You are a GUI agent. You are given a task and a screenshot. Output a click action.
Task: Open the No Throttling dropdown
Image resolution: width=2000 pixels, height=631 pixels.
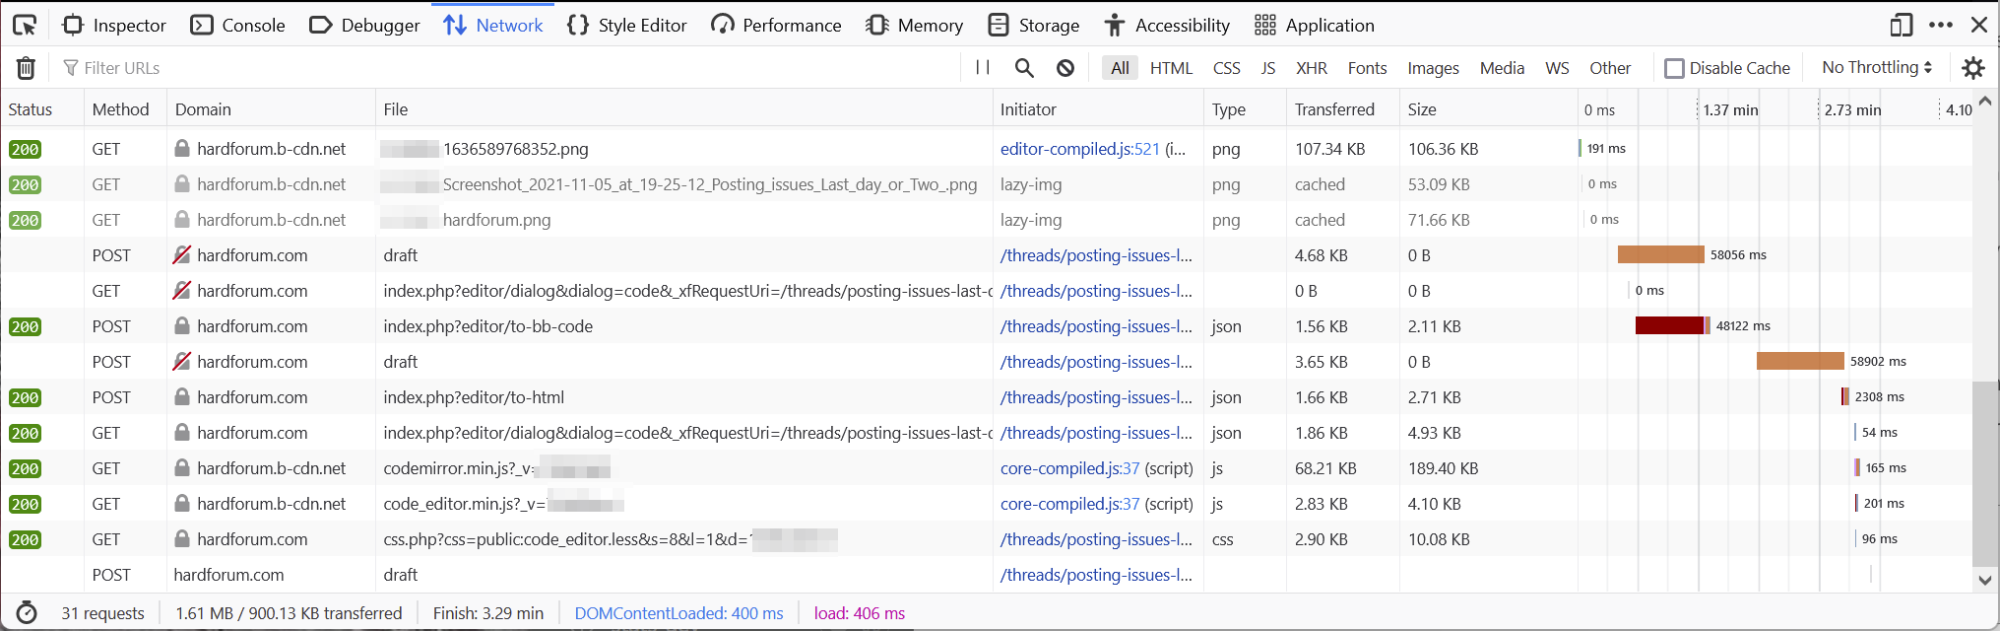click(1876, 68)
